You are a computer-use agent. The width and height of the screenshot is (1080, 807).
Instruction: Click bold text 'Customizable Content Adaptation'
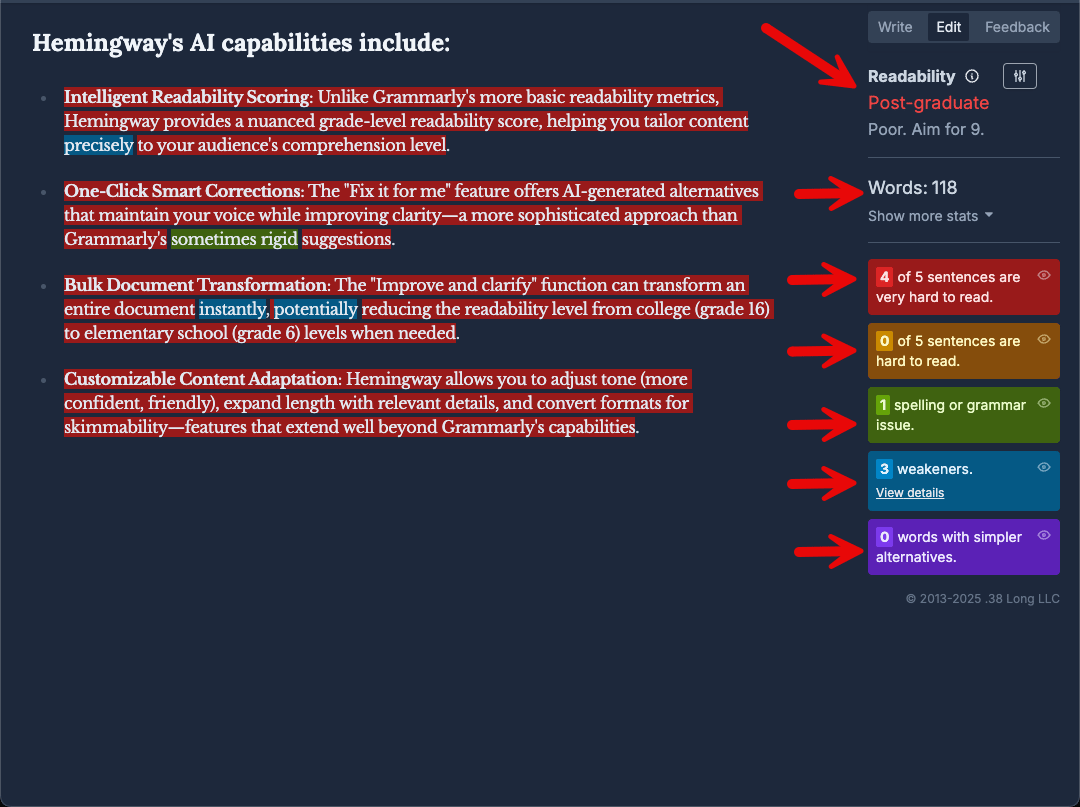[x=201, y=379]
